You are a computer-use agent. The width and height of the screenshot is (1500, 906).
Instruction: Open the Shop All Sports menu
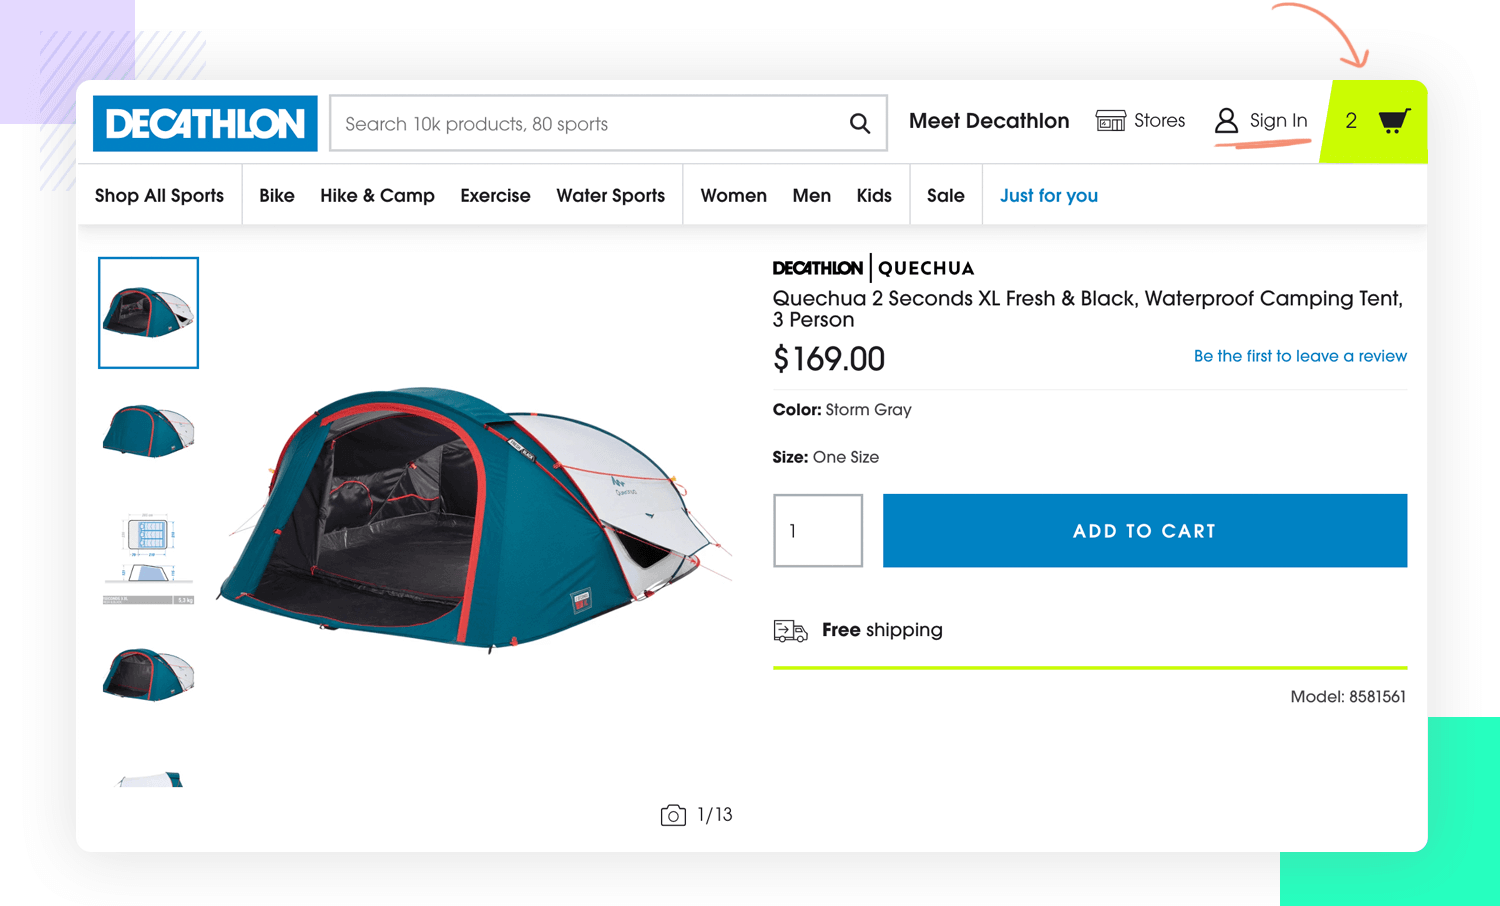click(x=159, y=196)
